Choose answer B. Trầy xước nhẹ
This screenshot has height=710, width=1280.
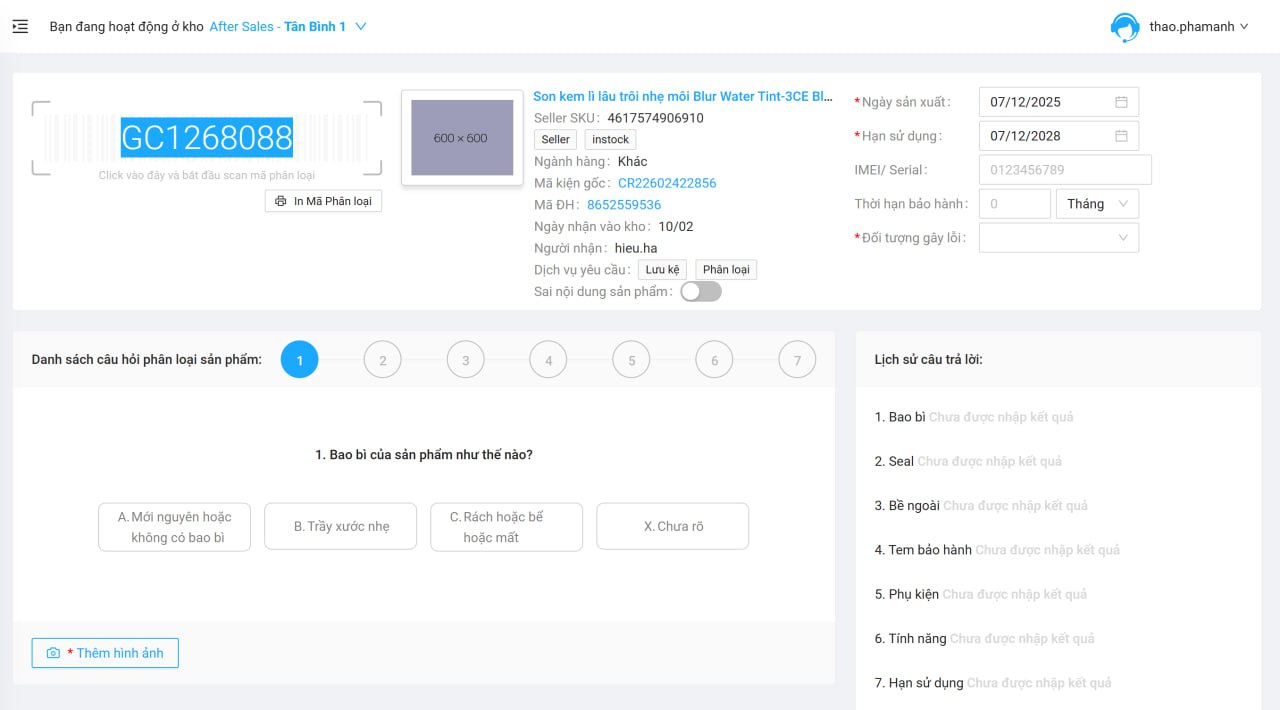(x=340, y=527)
